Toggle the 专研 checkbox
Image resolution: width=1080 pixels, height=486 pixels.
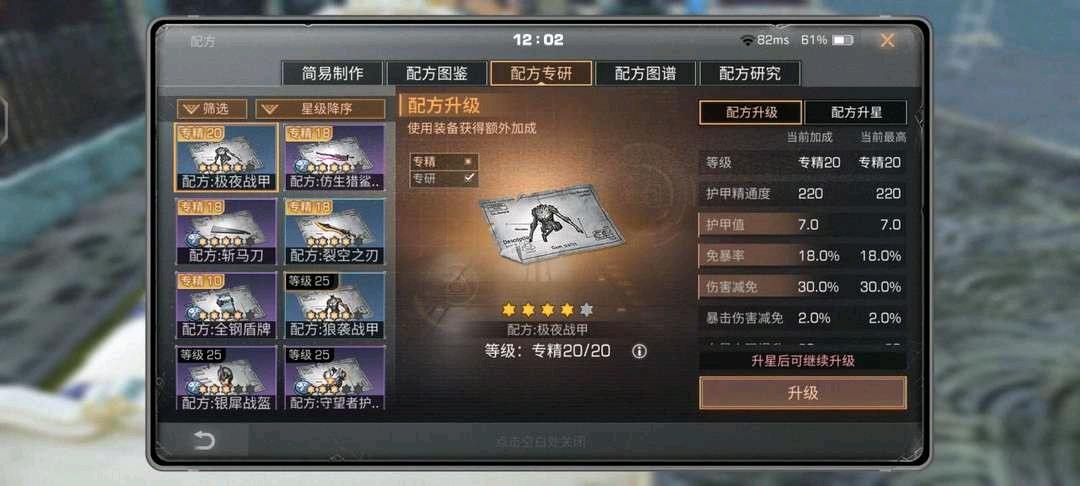click(x=469, y=178)
